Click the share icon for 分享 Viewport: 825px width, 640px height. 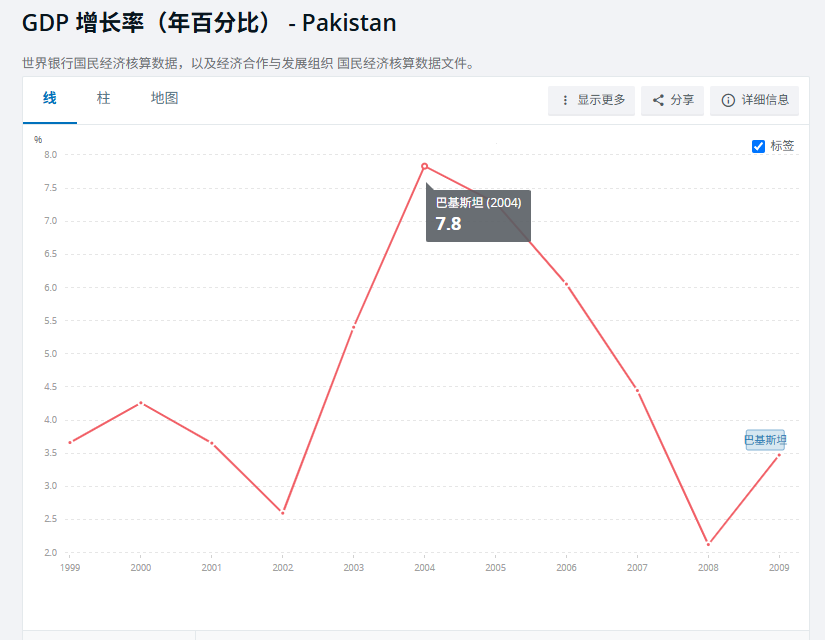[658, 100]
